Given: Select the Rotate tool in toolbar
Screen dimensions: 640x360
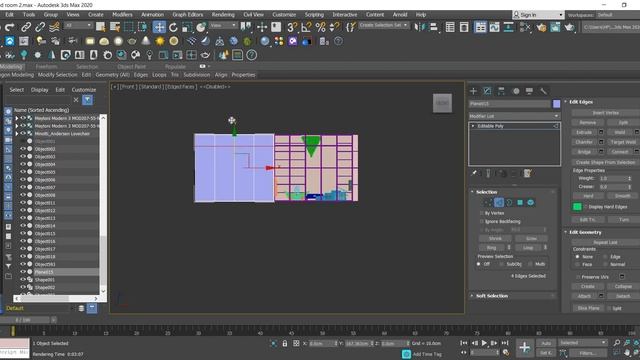Looking at the screenshot, I should 173,27.
